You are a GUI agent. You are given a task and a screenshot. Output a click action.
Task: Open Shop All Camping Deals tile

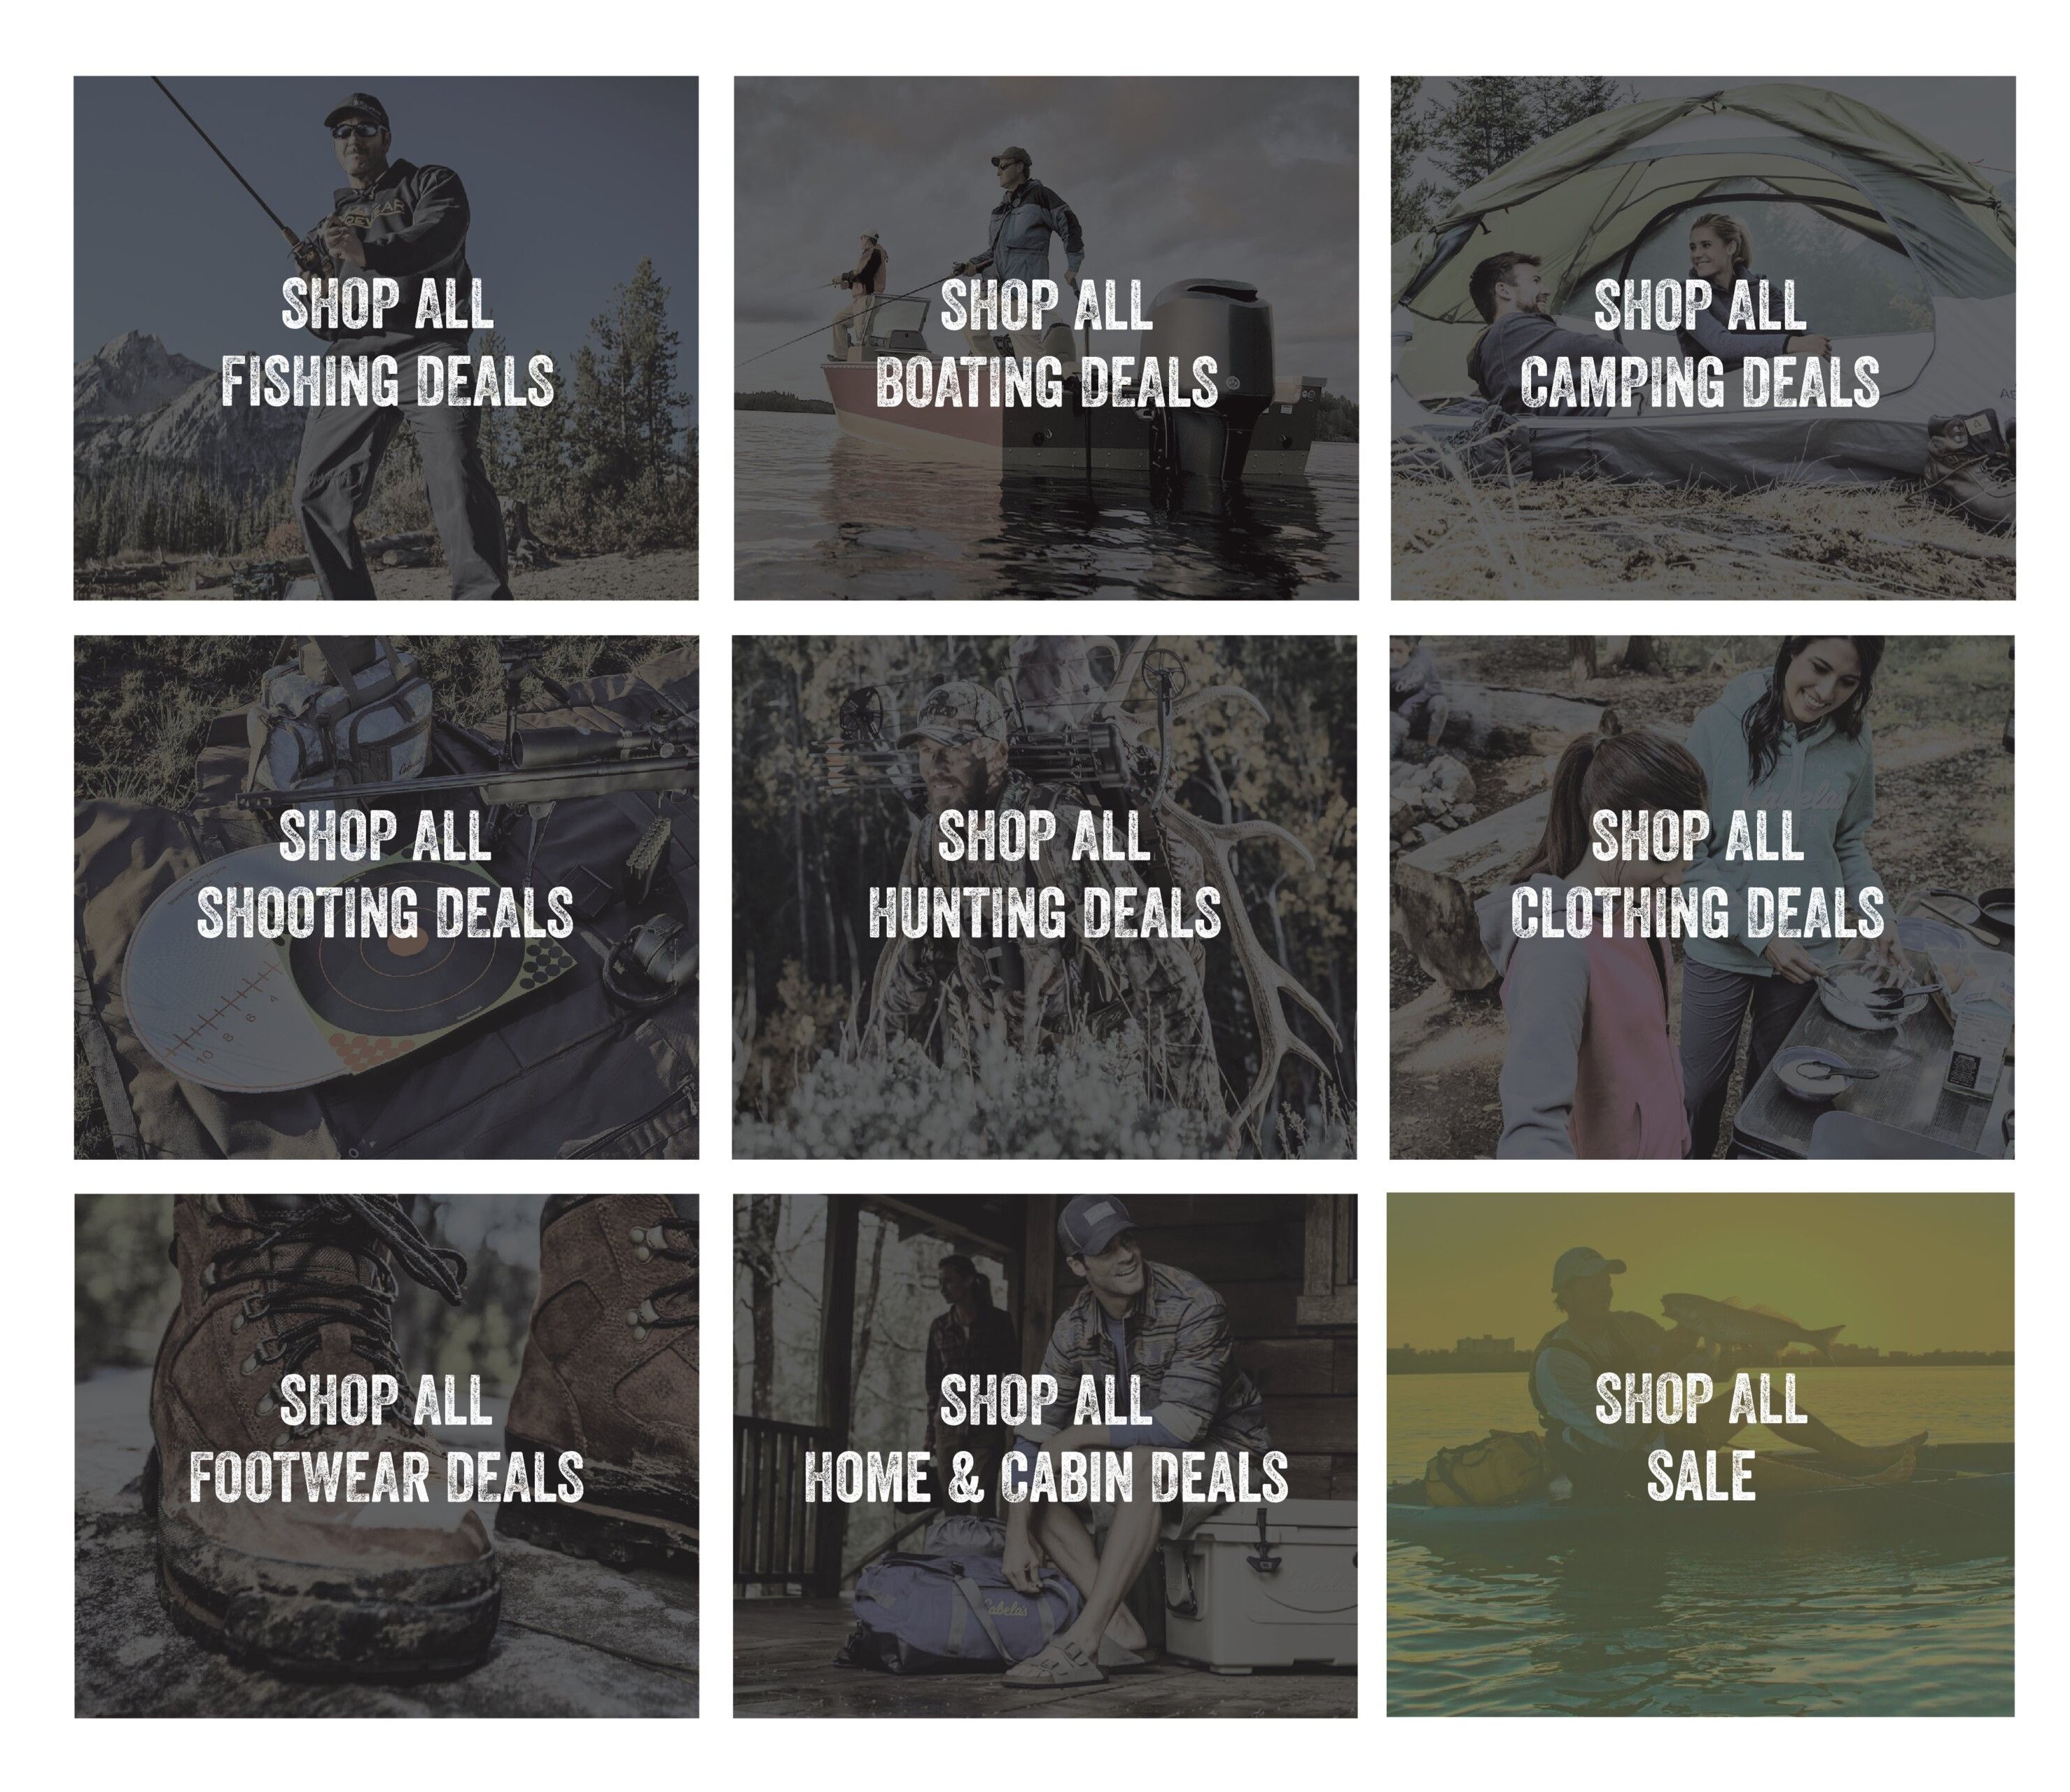[1703, 338]
